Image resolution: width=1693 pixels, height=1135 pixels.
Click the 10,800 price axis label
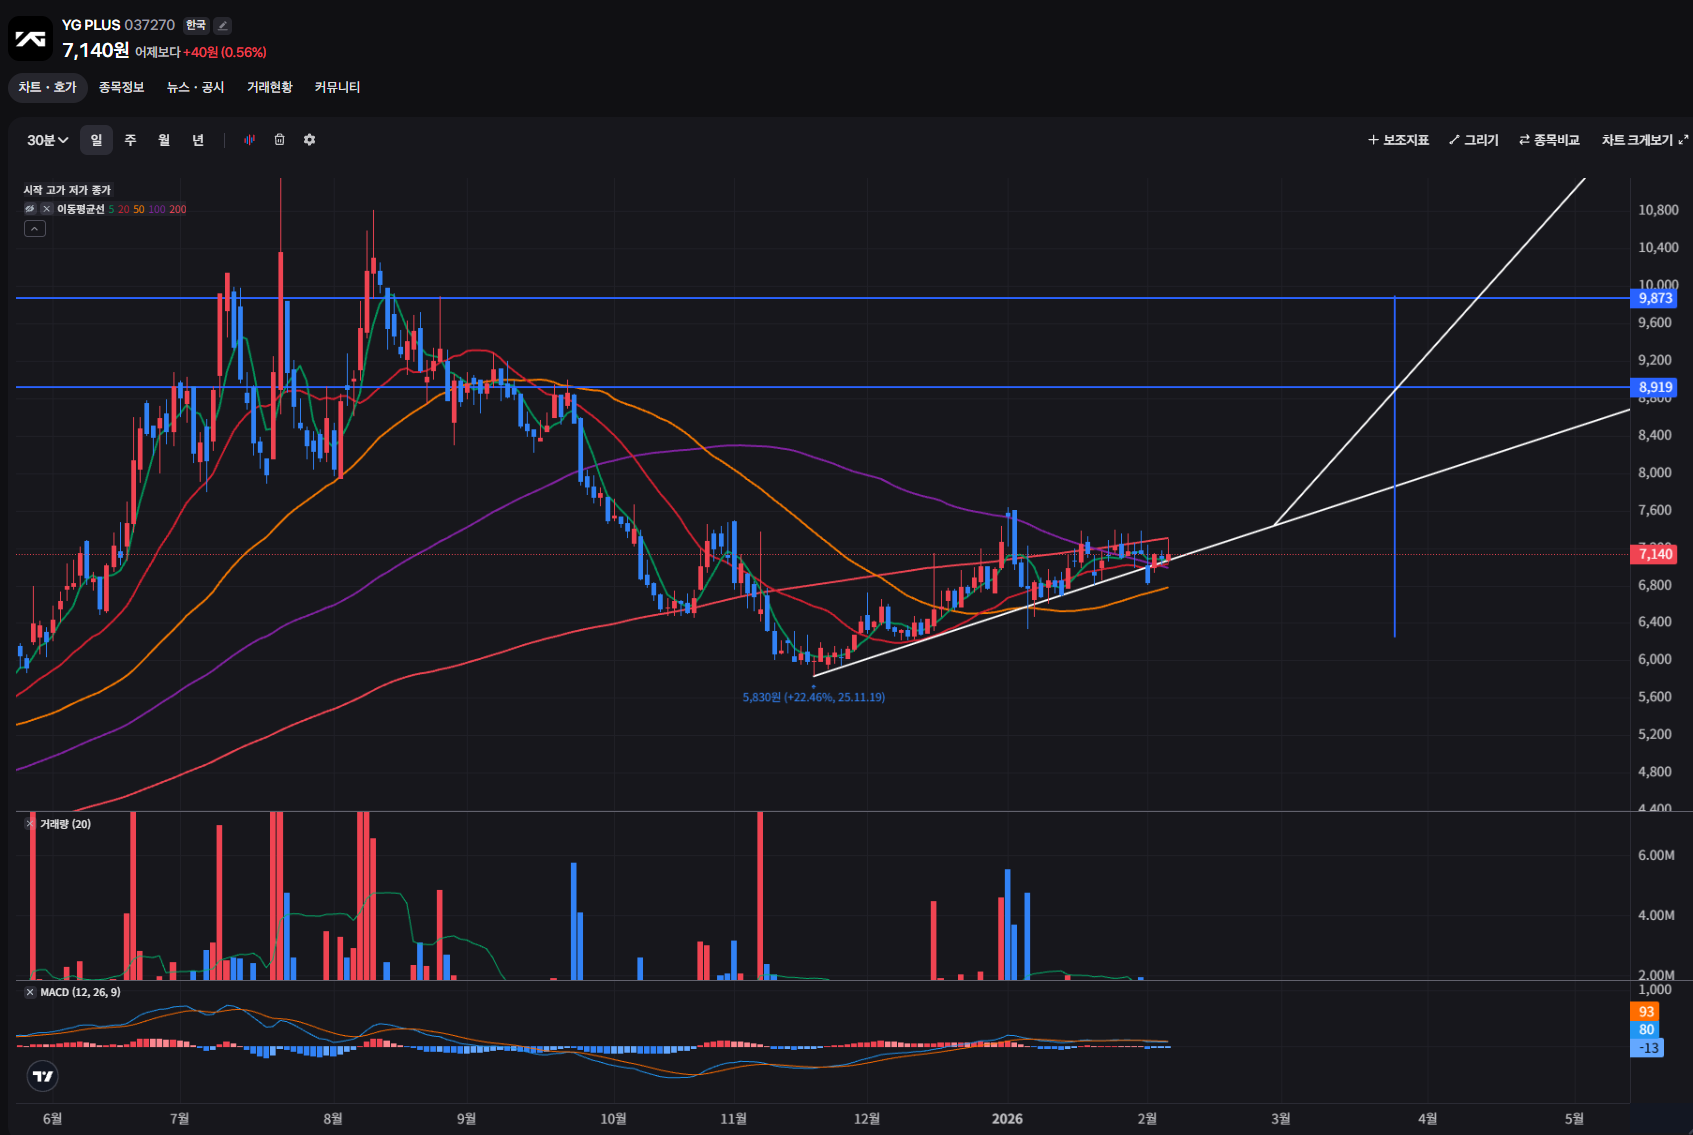pyautogui.click(x=1658, y=210)
